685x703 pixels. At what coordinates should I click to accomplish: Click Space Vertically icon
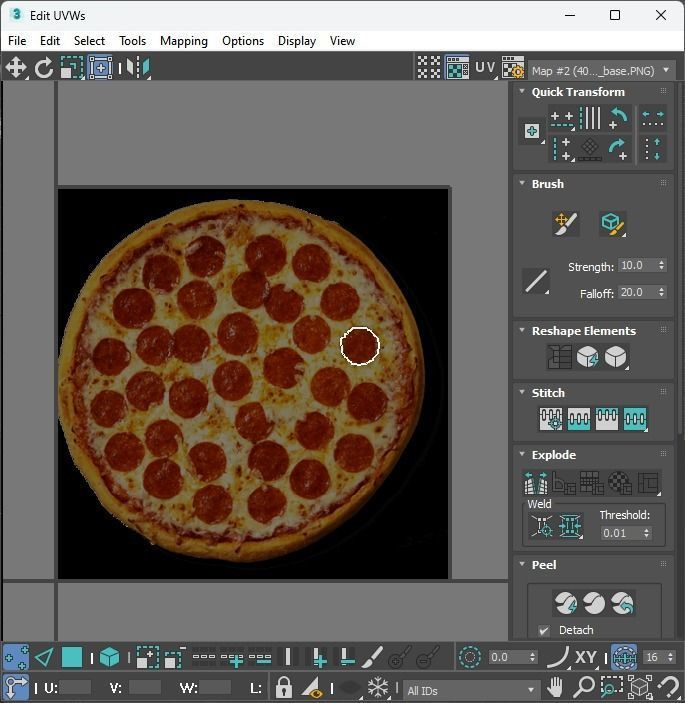pos(653,149)
